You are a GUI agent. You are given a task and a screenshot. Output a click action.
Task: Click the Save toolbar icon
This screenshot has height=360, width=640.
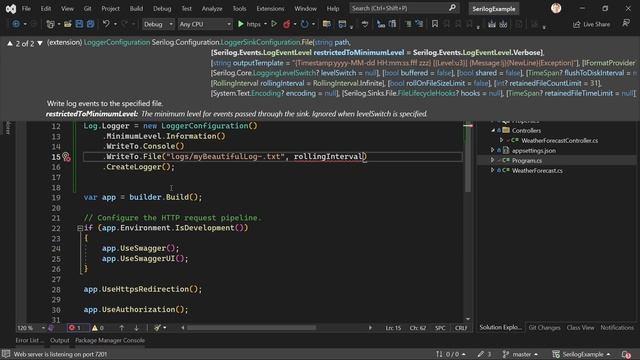(x=79, y=24)
